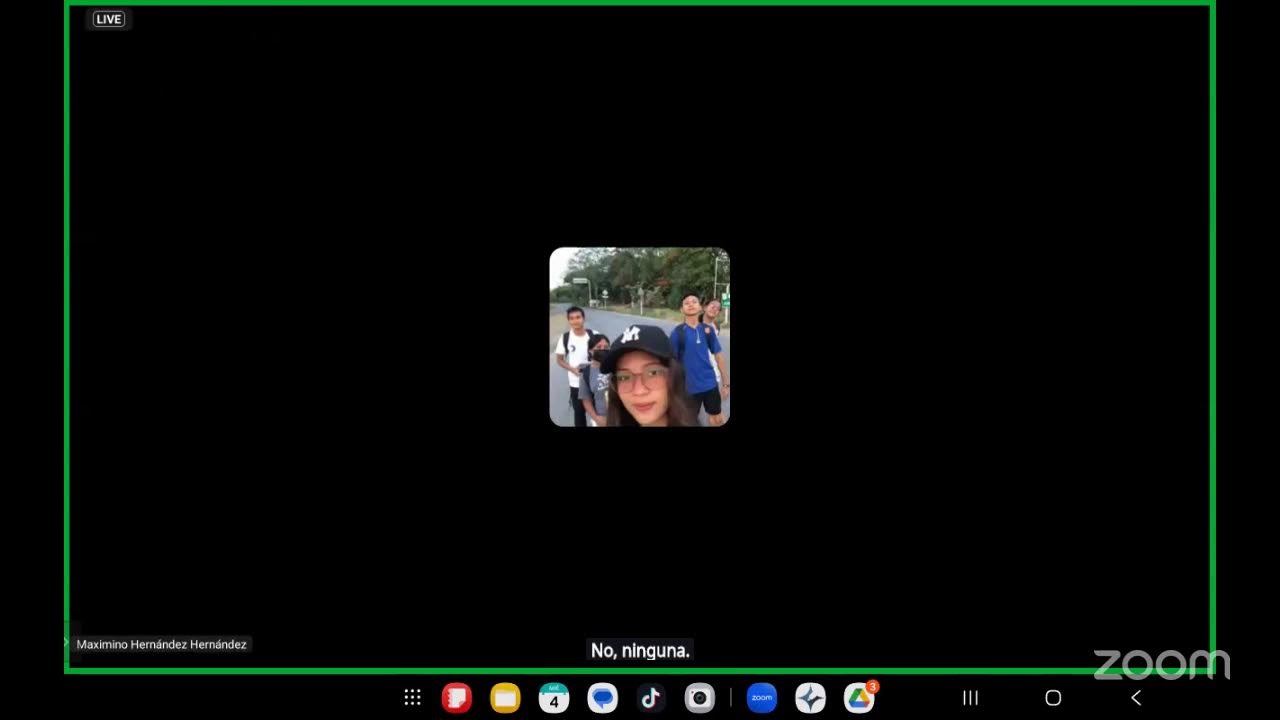Click the Maximino Hernández Hernández name label
The height and width of the screenshot is (720, 1280).
coord(161,645)
